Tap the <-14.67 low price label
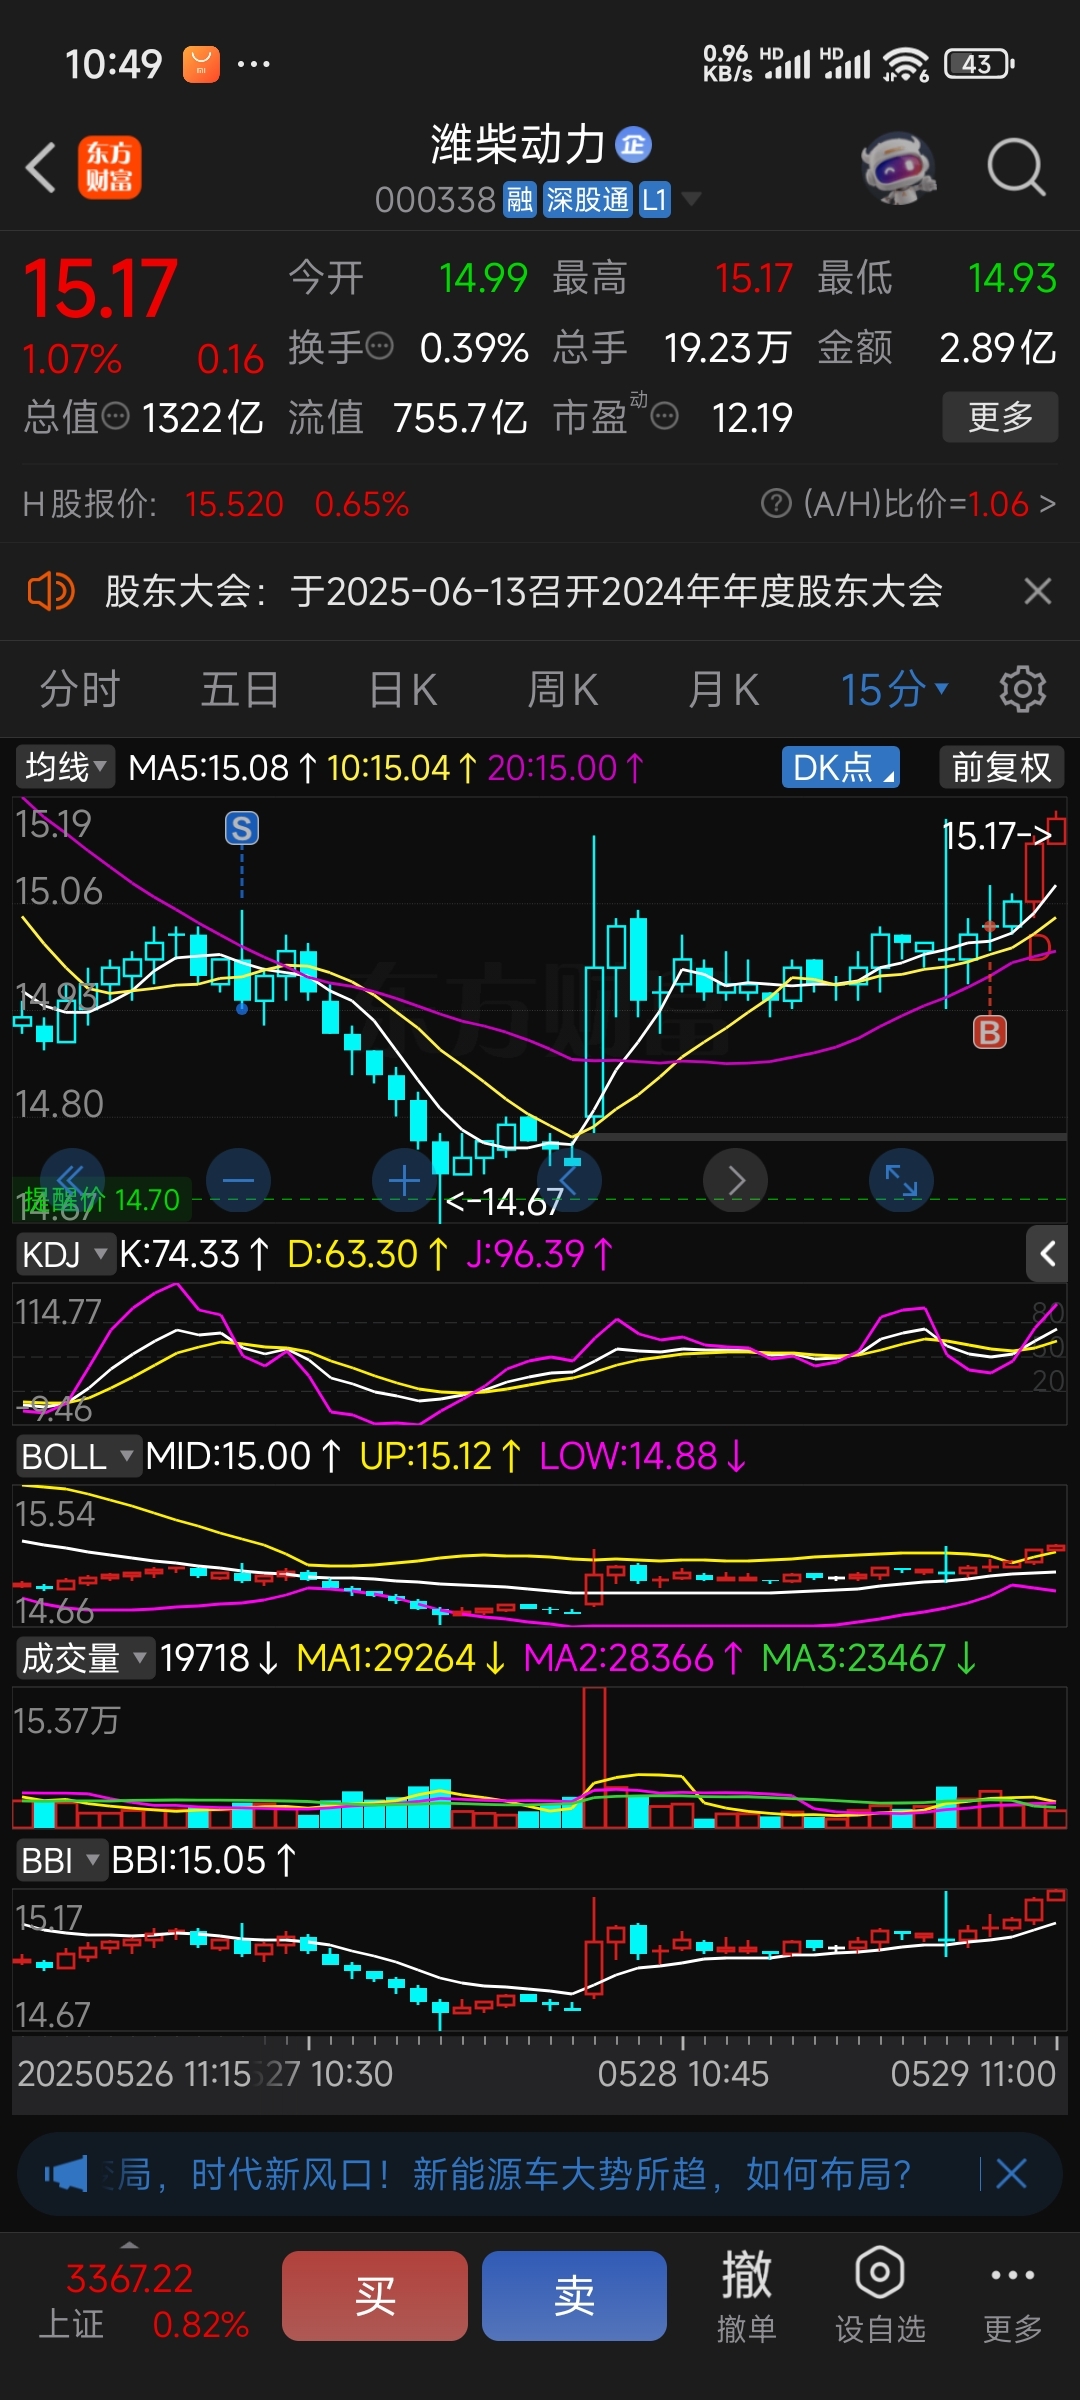Image resolution: width=1080 pixels, height=2400 pixels. tap(504, 1201)
